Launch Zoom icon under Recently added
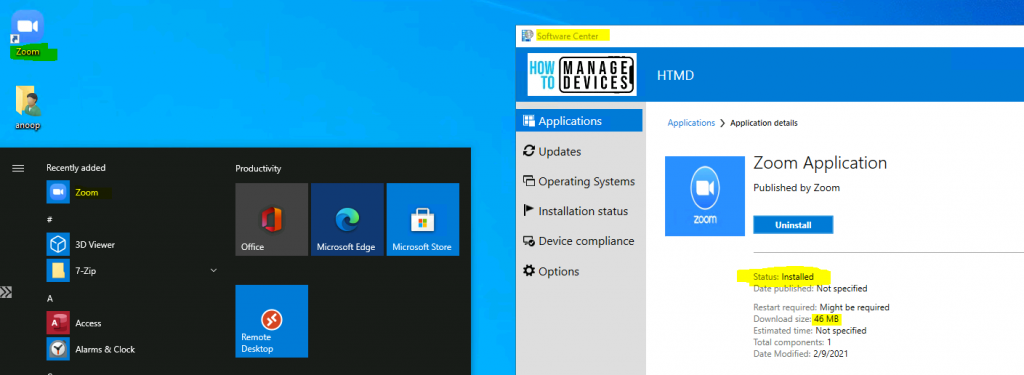1024x375 pixels. click(58, 192)
